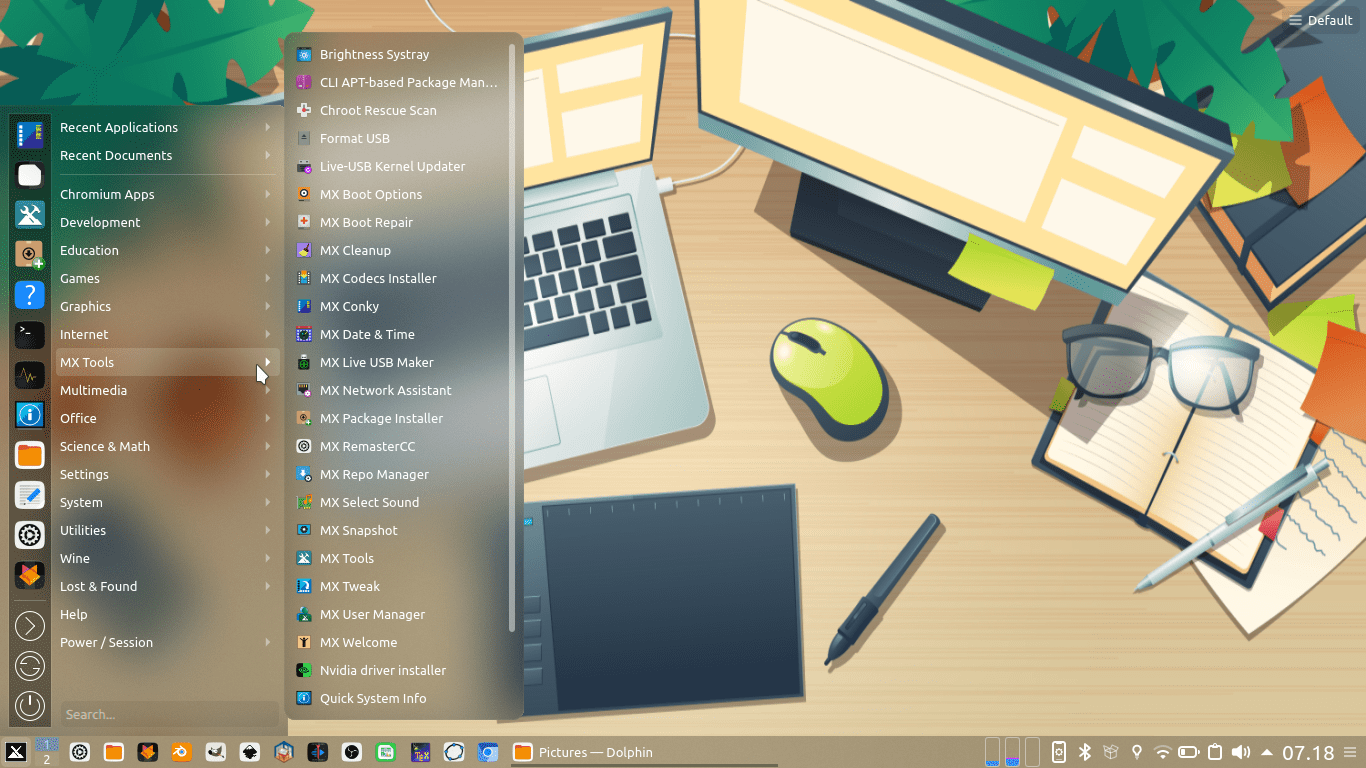The image size is (1366, 768).
Task: Launch the system monitor favorite in sidebar
Action: click(30, 376)
